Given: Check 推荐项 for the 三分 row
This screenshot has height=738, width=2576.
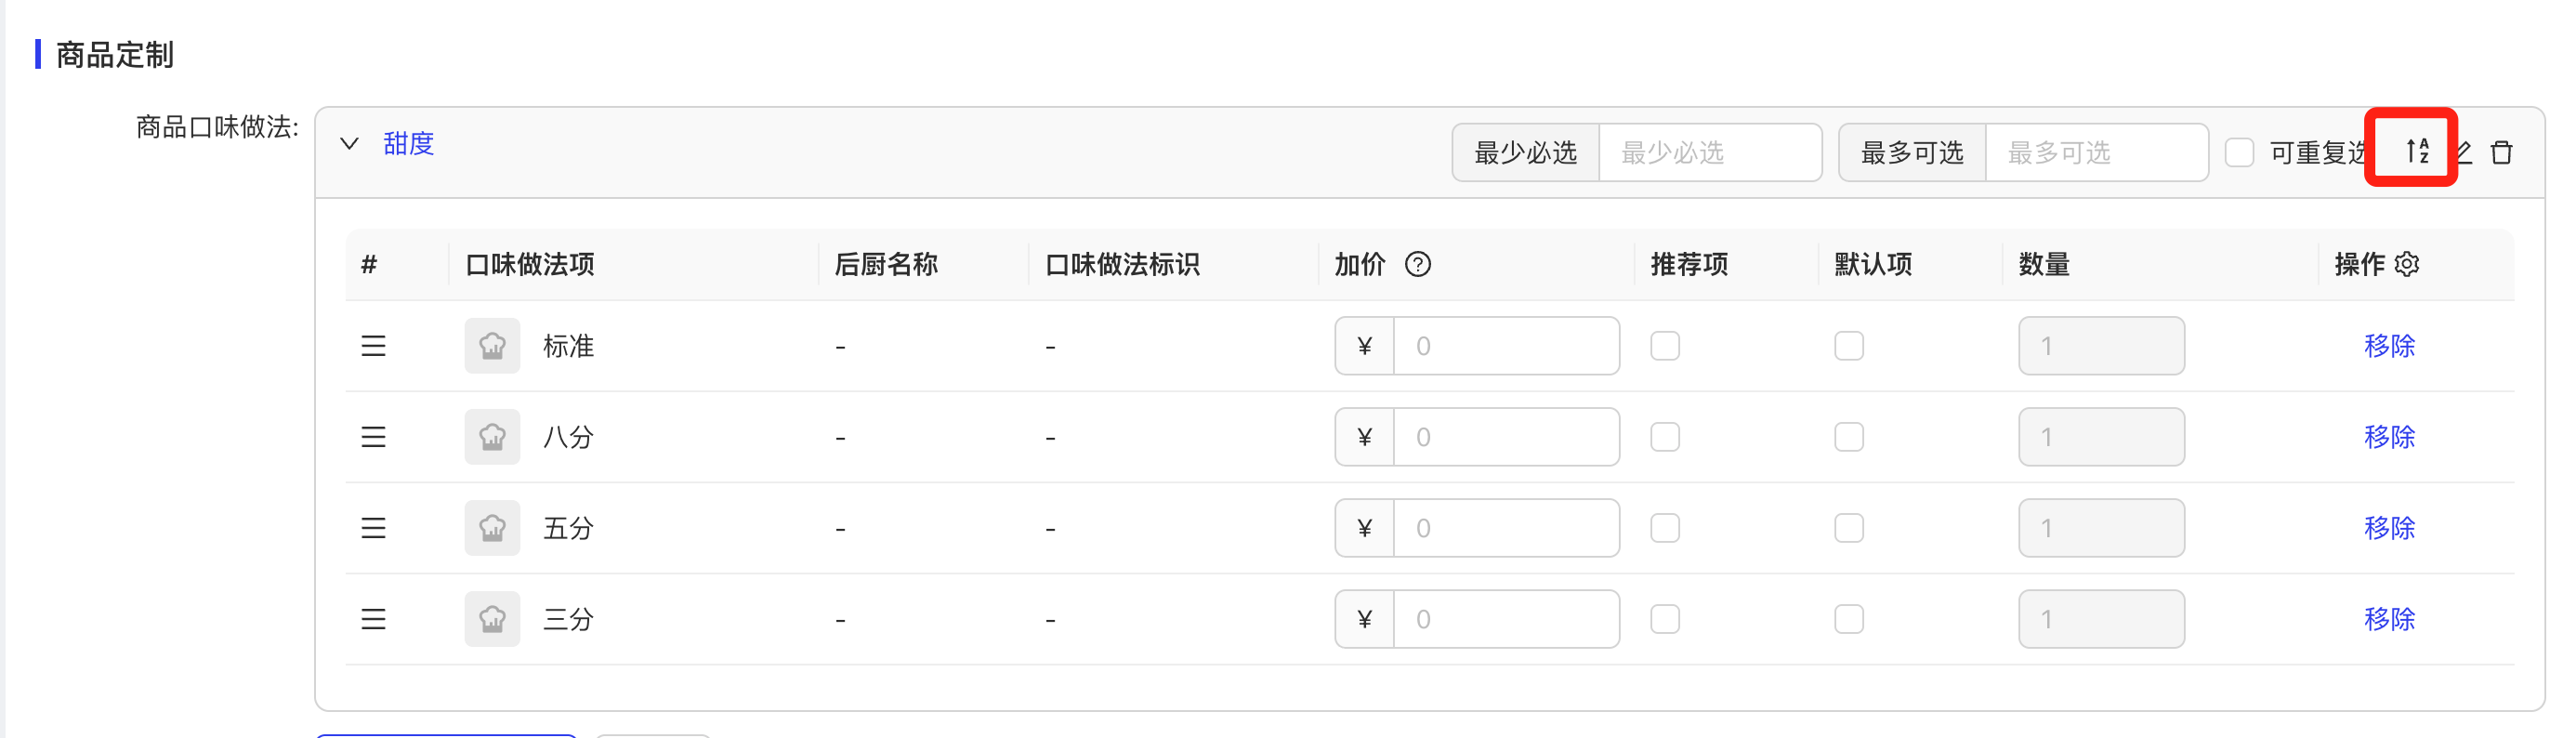Looking at the screenshot, I should [1664, 619].
